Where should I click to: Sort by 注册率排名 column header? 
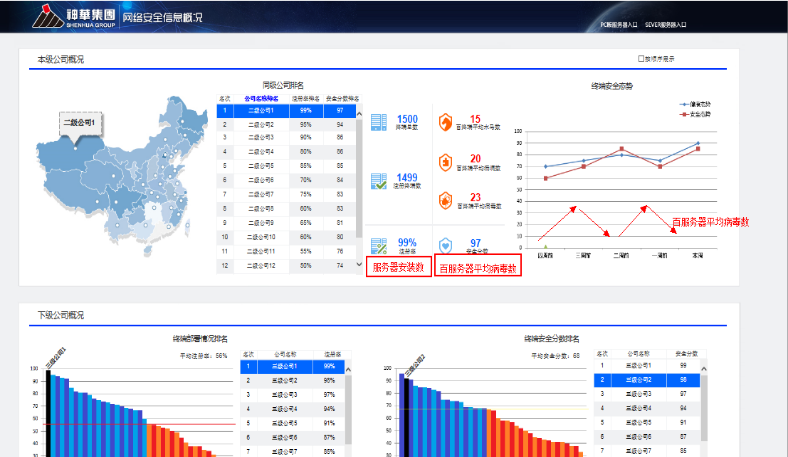(x=306, y=99)
